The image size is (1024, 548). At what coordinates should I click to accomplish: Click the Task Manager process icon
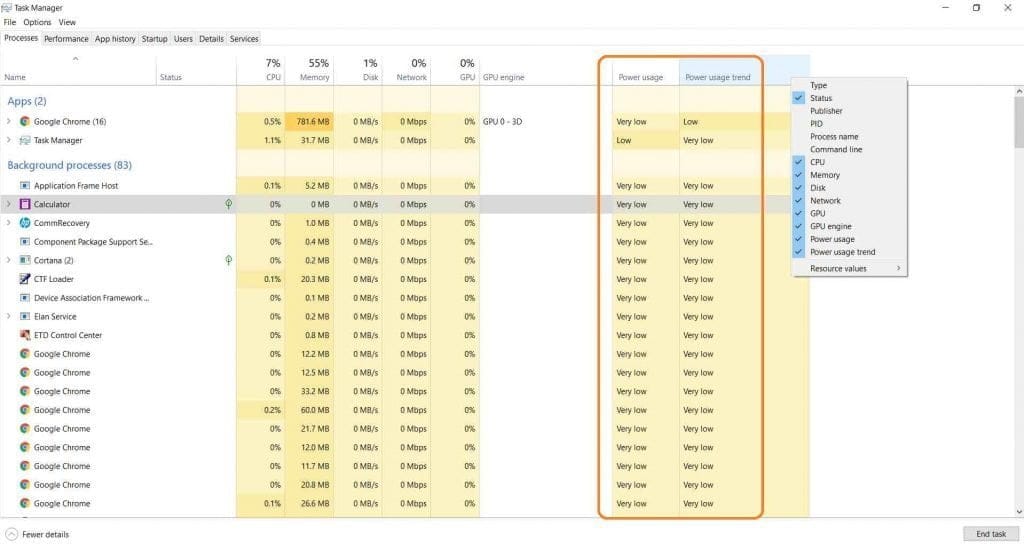(x=25, y=141)
